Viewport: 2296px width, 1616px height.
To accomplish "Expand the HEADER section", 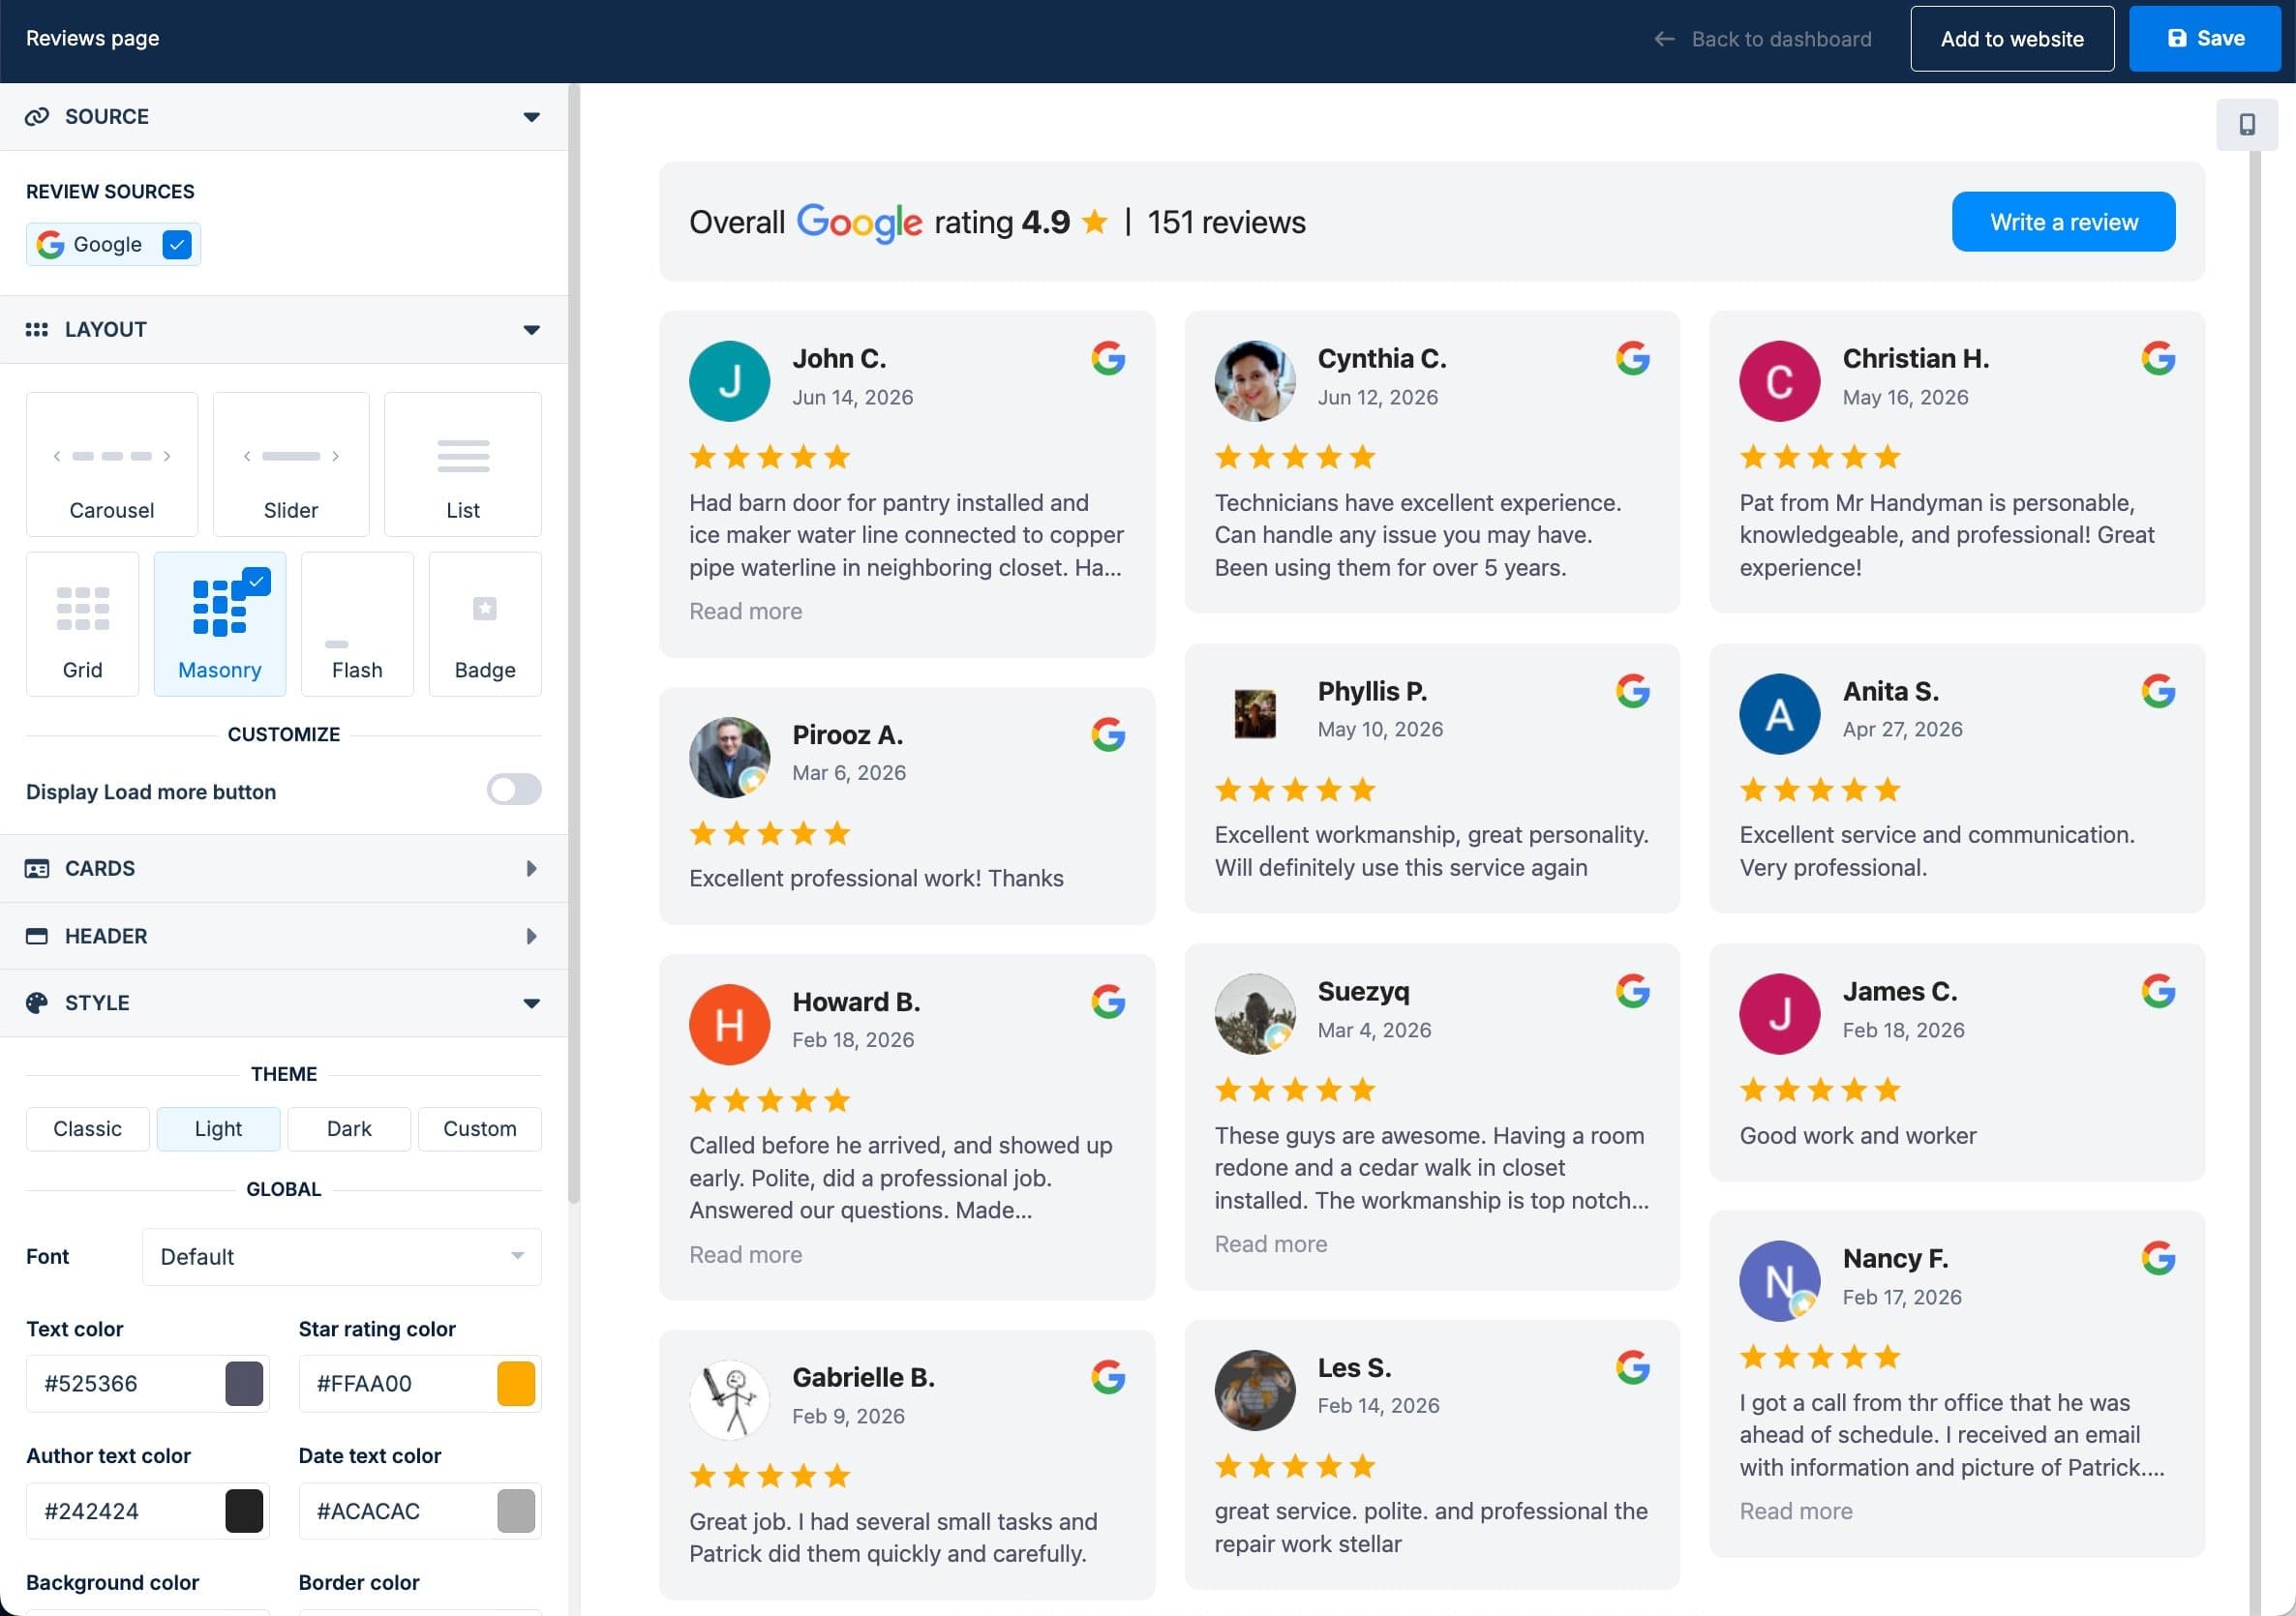I will [x=284, y=936].
